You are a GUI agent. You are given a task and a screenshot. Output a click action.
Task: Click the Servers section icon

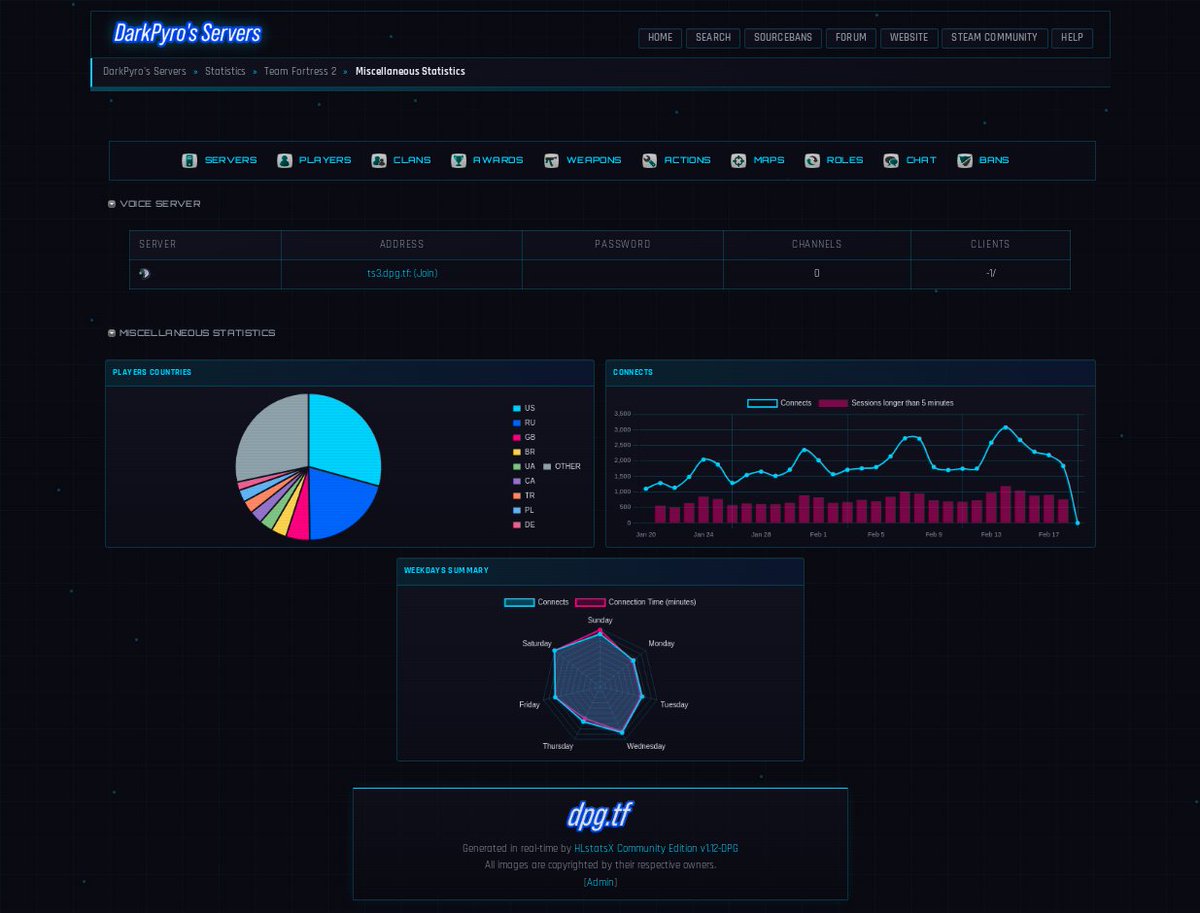[x=189, y=160]
